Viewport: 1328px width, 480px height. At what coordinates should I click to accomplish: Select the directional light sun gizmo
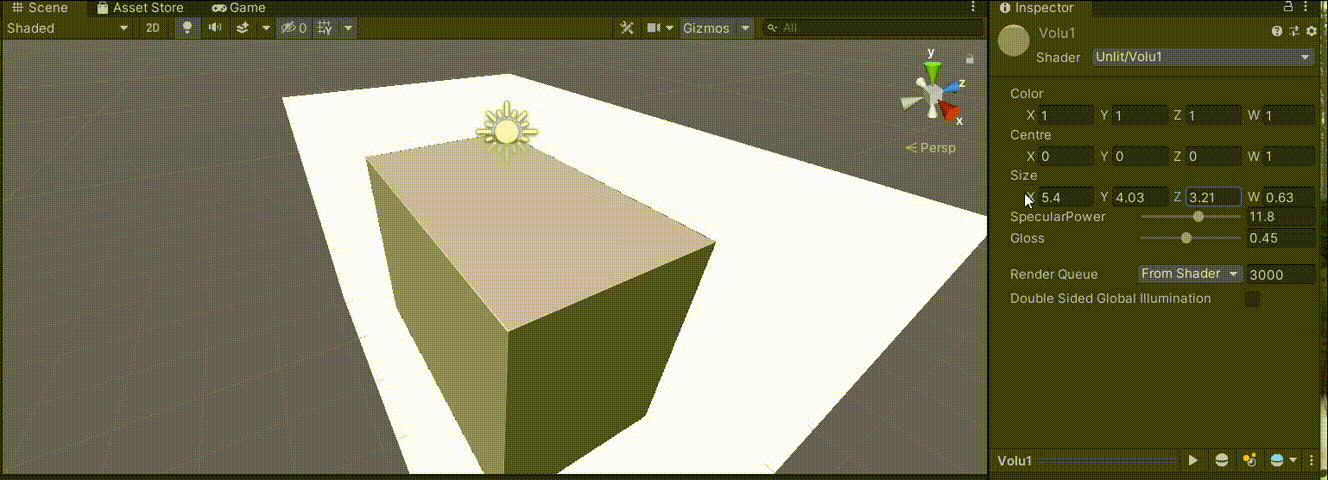point(508,131)
